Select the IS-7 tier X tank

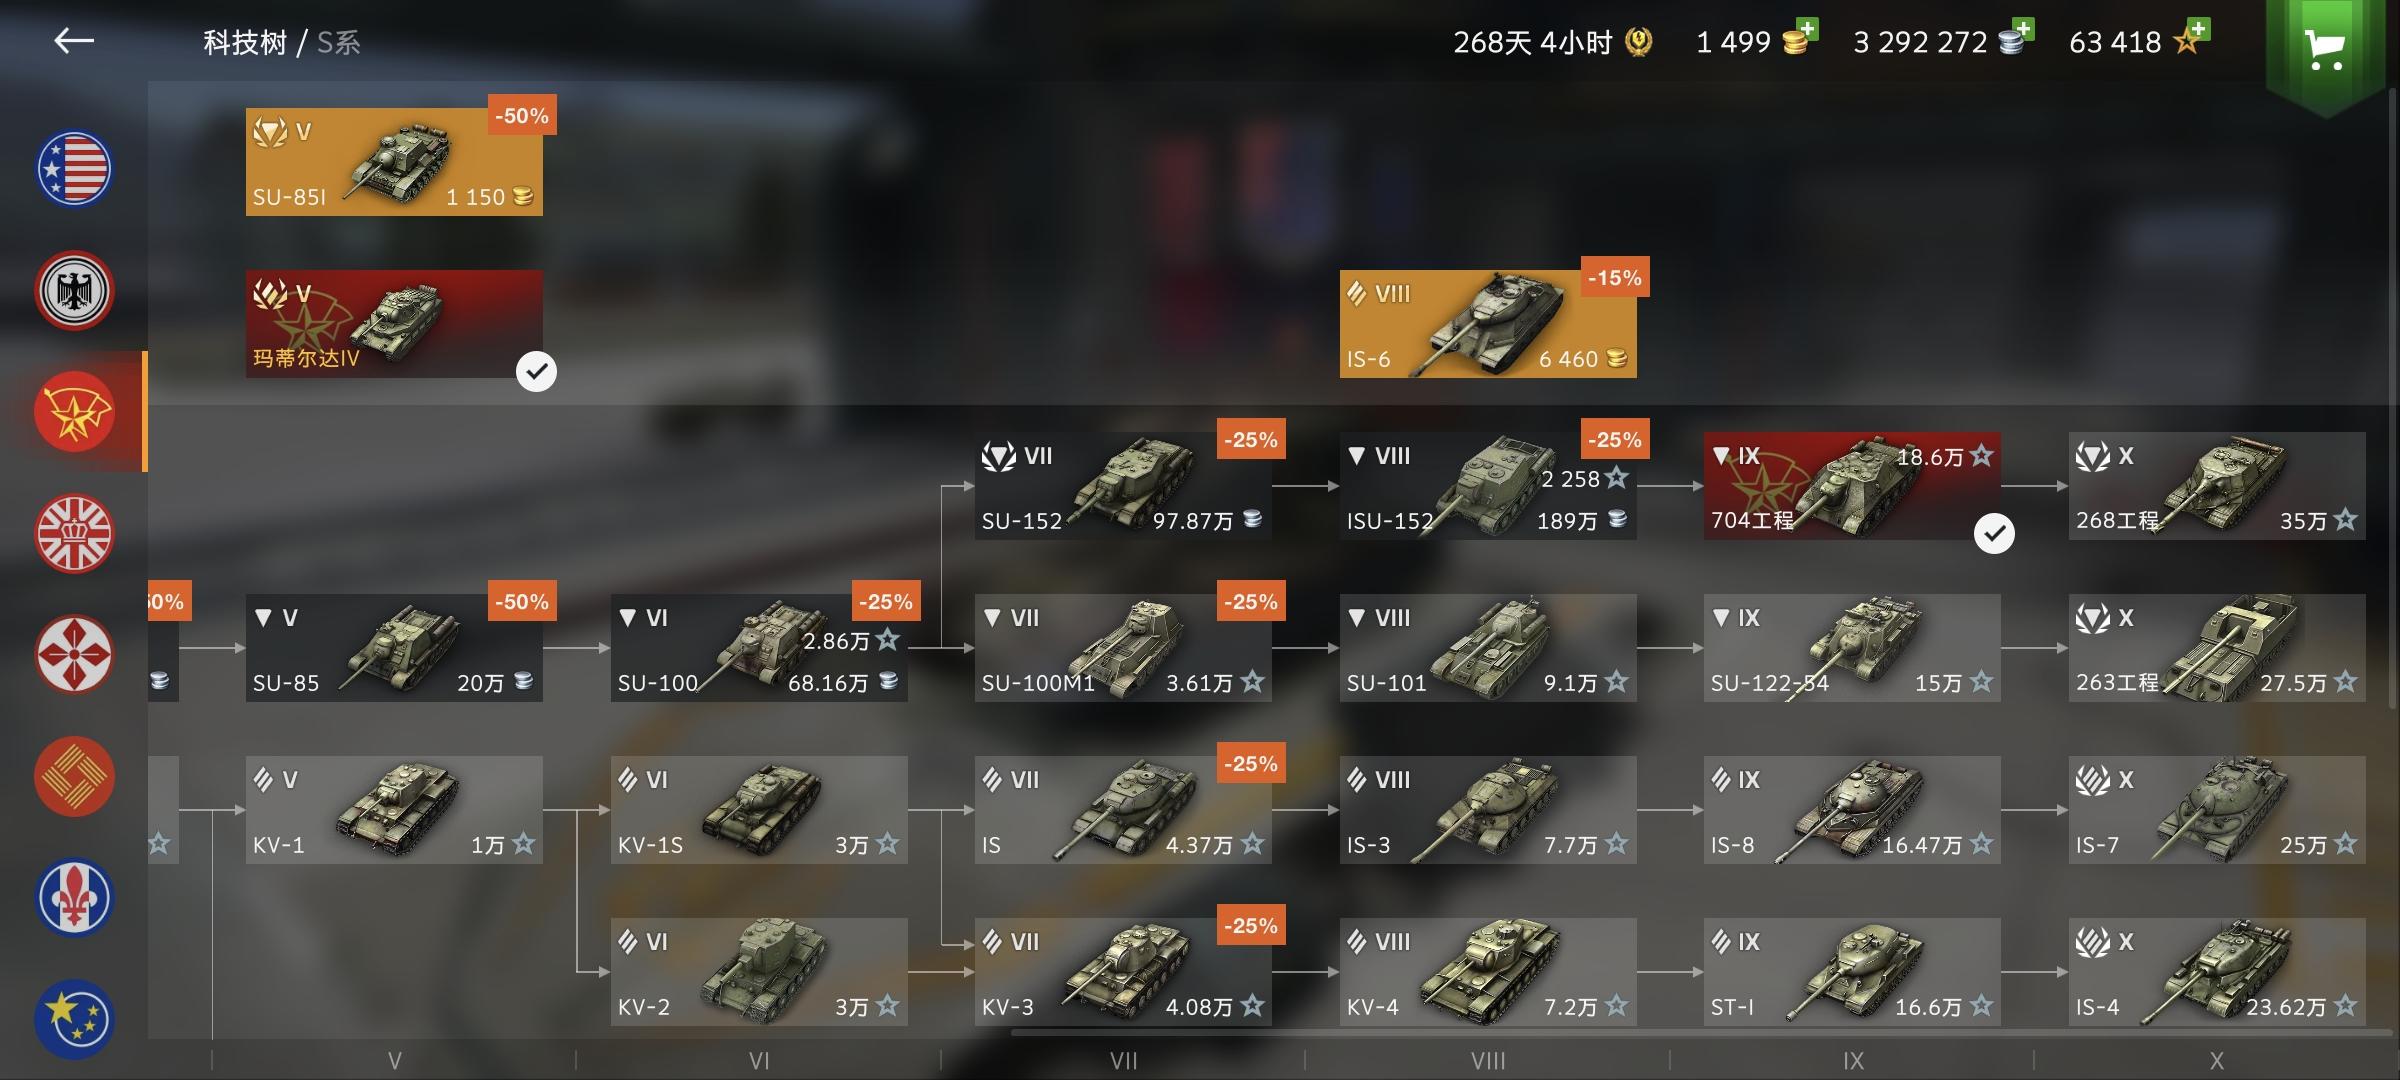2217,810
